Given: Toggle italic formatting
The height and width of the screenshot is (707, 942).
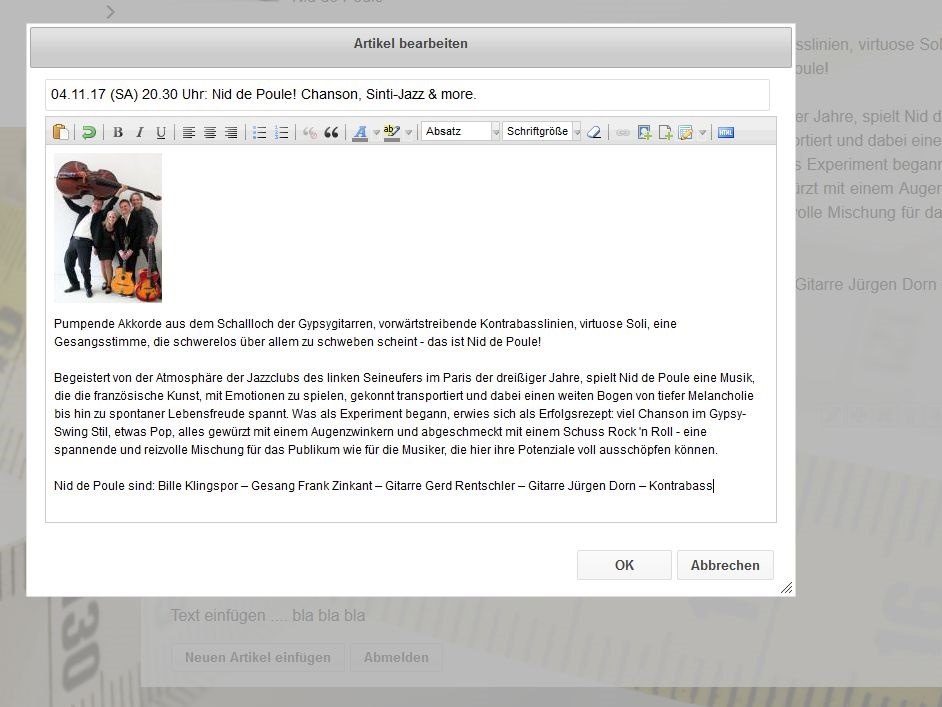Looking at the screenshot, I should (x=139, y=132).
